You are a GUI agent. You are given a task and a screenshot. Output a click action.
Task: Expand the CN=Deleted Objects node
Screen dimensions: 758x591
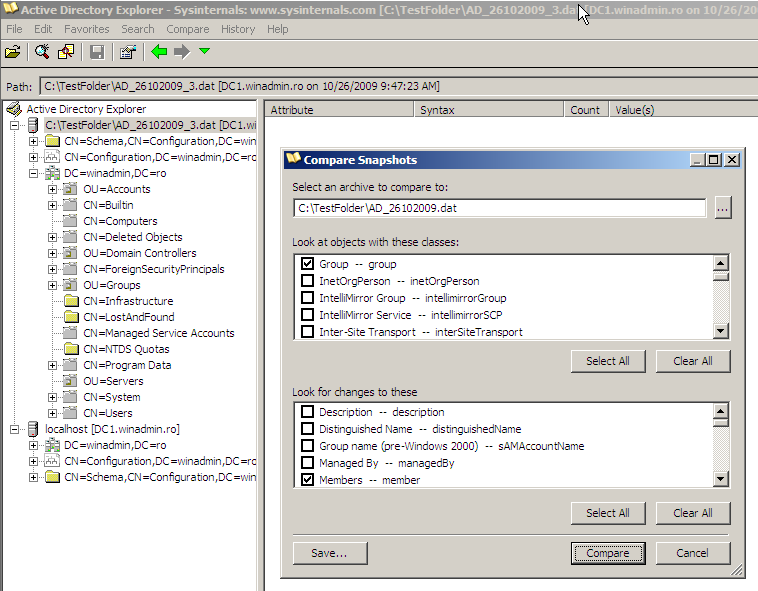click(x=52, y=237)
